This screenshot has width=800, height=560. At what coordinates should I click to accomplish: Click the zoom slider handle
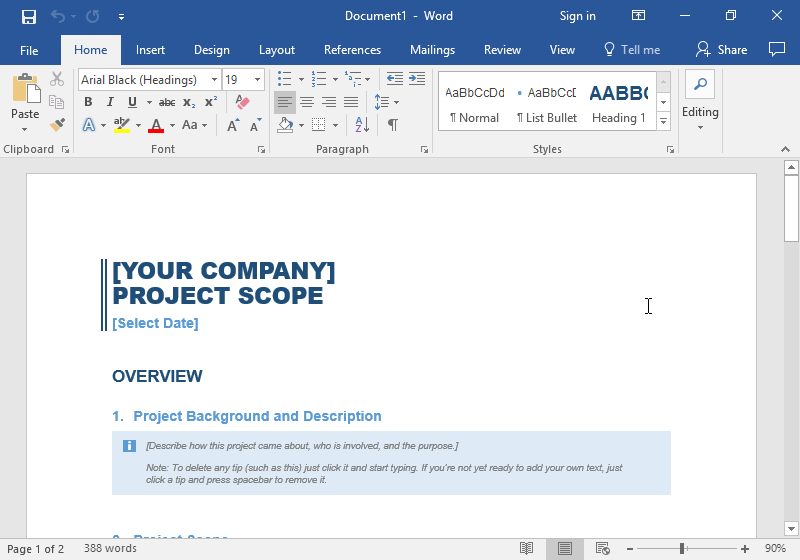[x=682, y=549]
